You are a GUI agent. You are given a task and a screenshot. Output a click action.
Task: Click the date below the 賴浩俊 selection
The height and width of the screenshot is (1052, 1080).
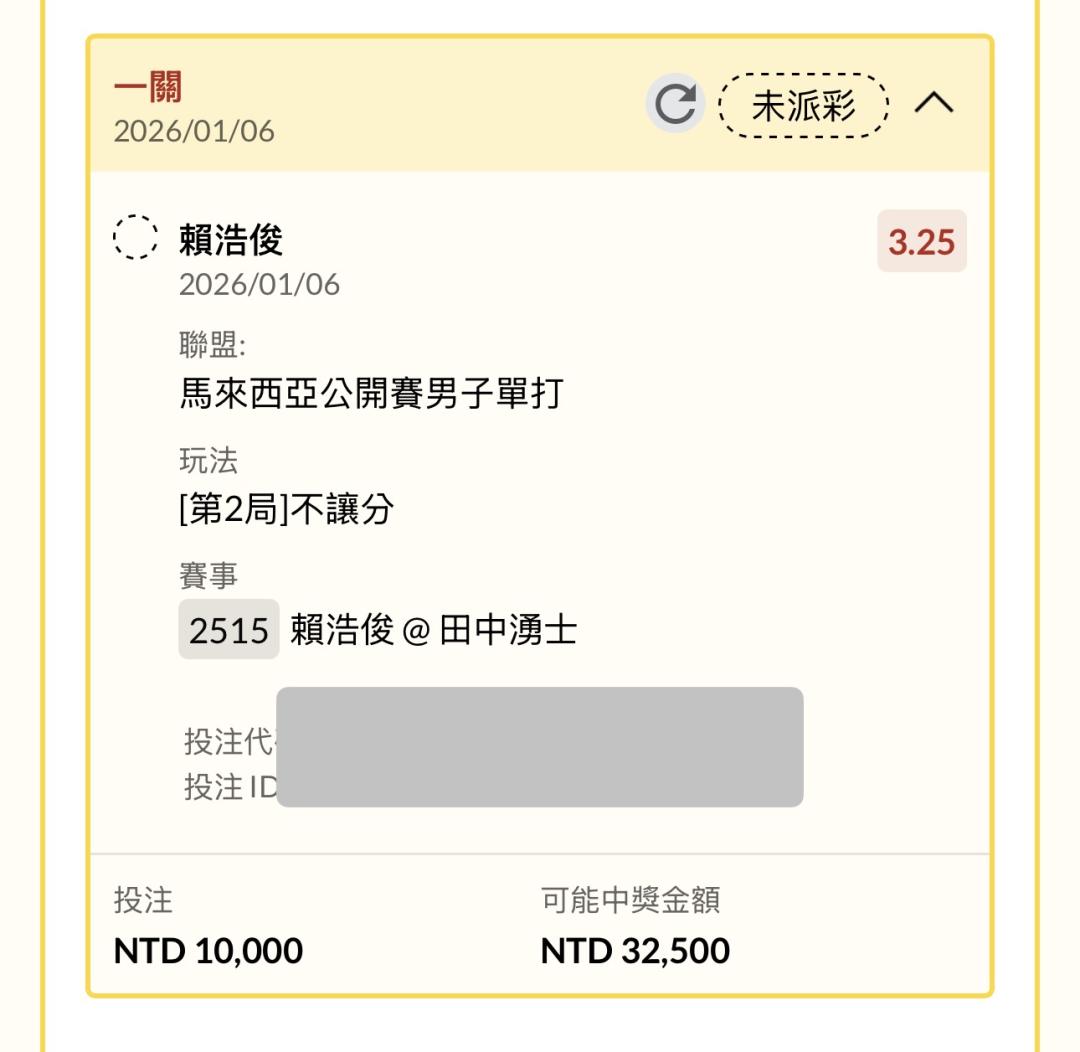(259, 284)
